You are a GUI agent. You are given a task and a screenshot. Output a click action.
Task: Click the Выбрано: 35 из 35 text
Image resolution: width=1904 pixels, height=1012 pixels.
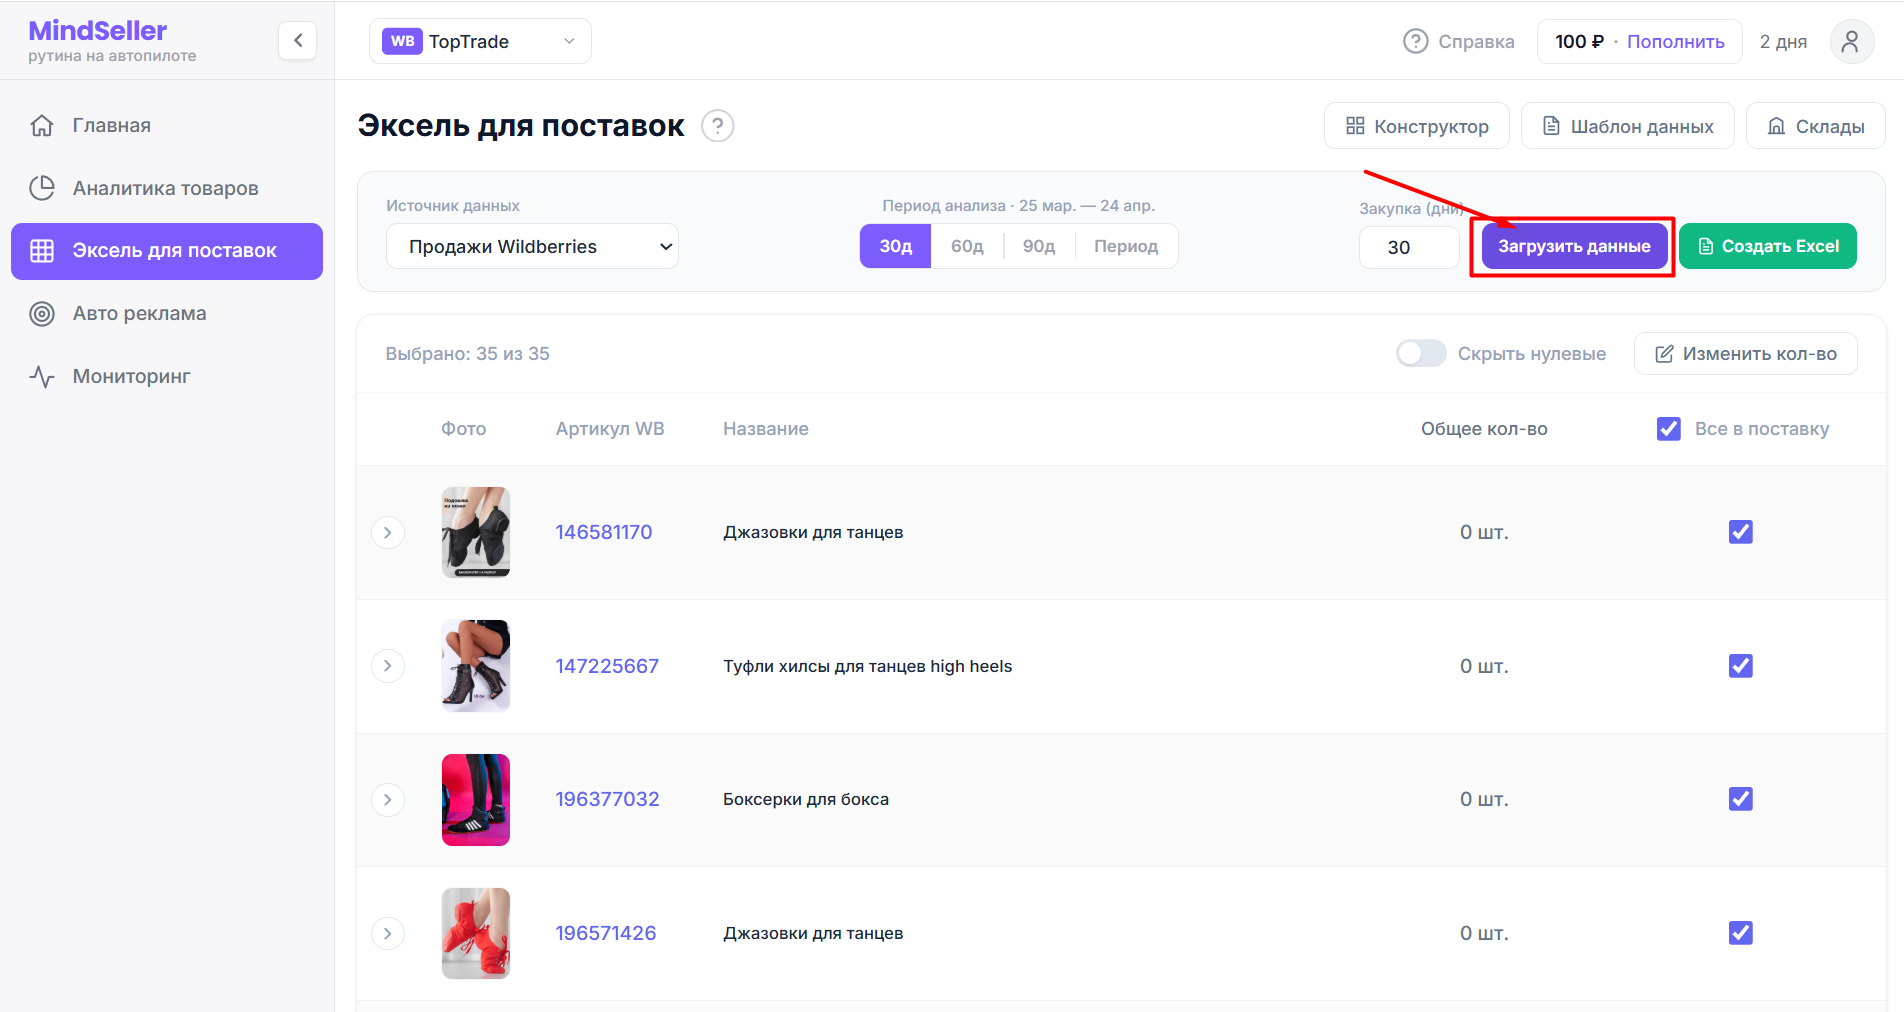coord(468,354)
